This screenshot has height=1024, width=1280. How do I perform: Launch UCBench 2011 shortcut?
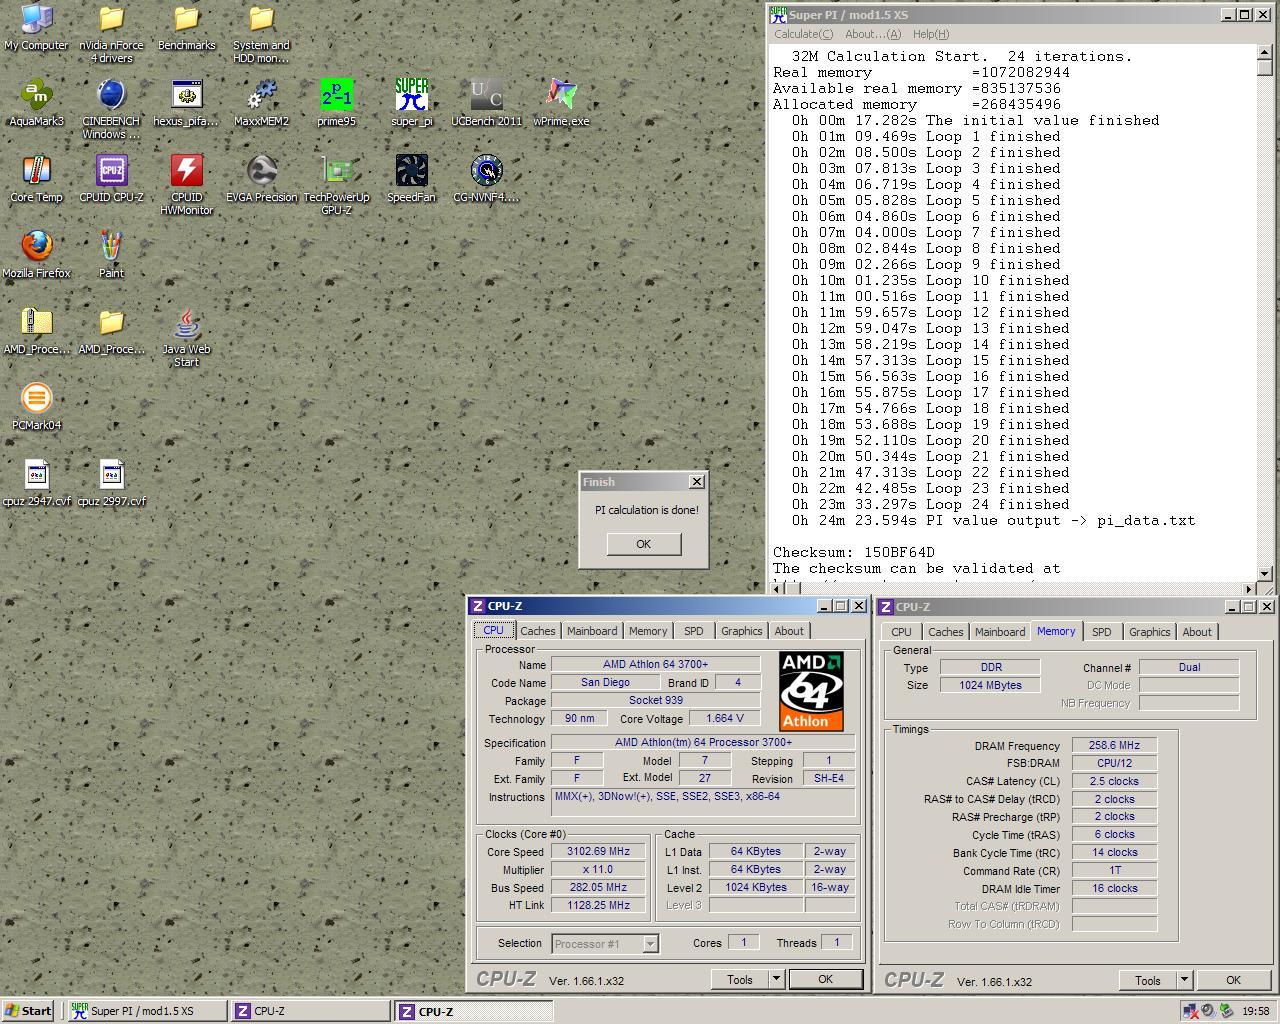[486, 103]
